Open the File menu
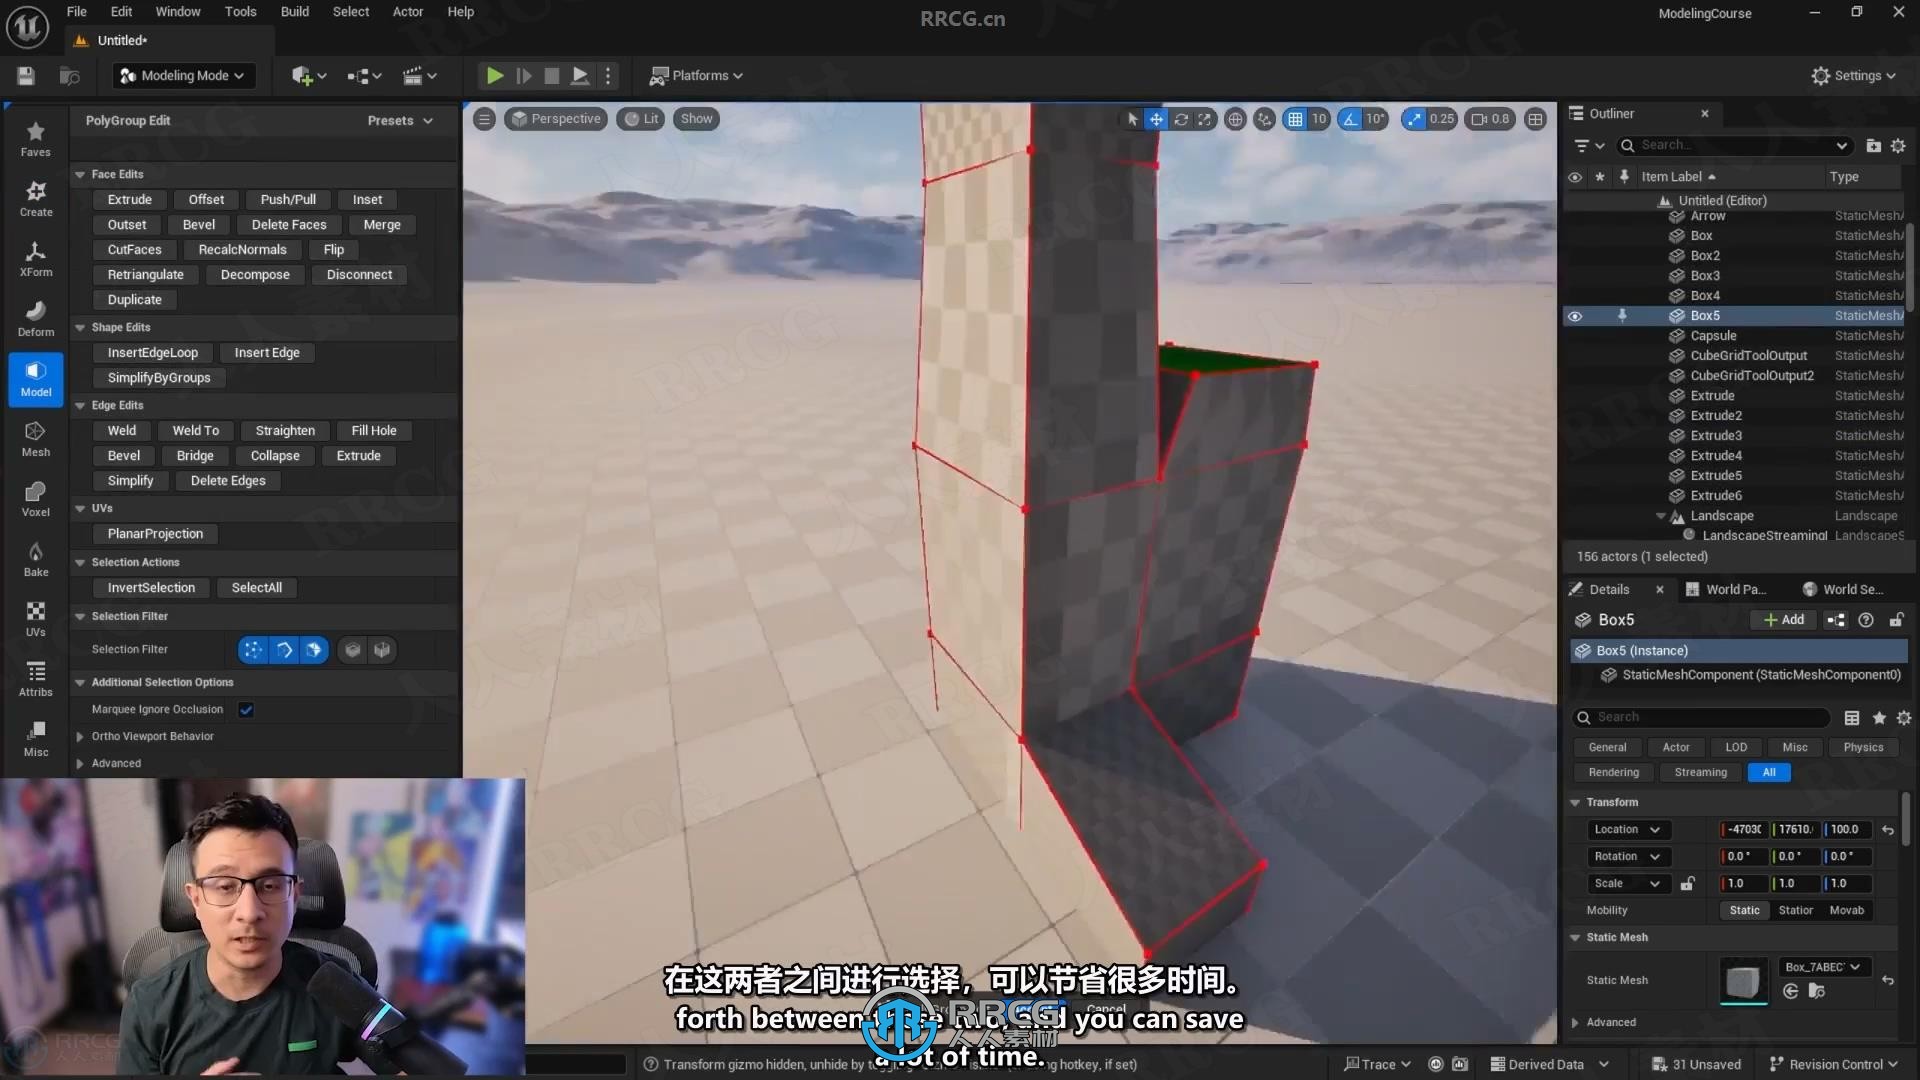Image resolution: width=1920 pixels, height=1080 pixels. point(76,12)
